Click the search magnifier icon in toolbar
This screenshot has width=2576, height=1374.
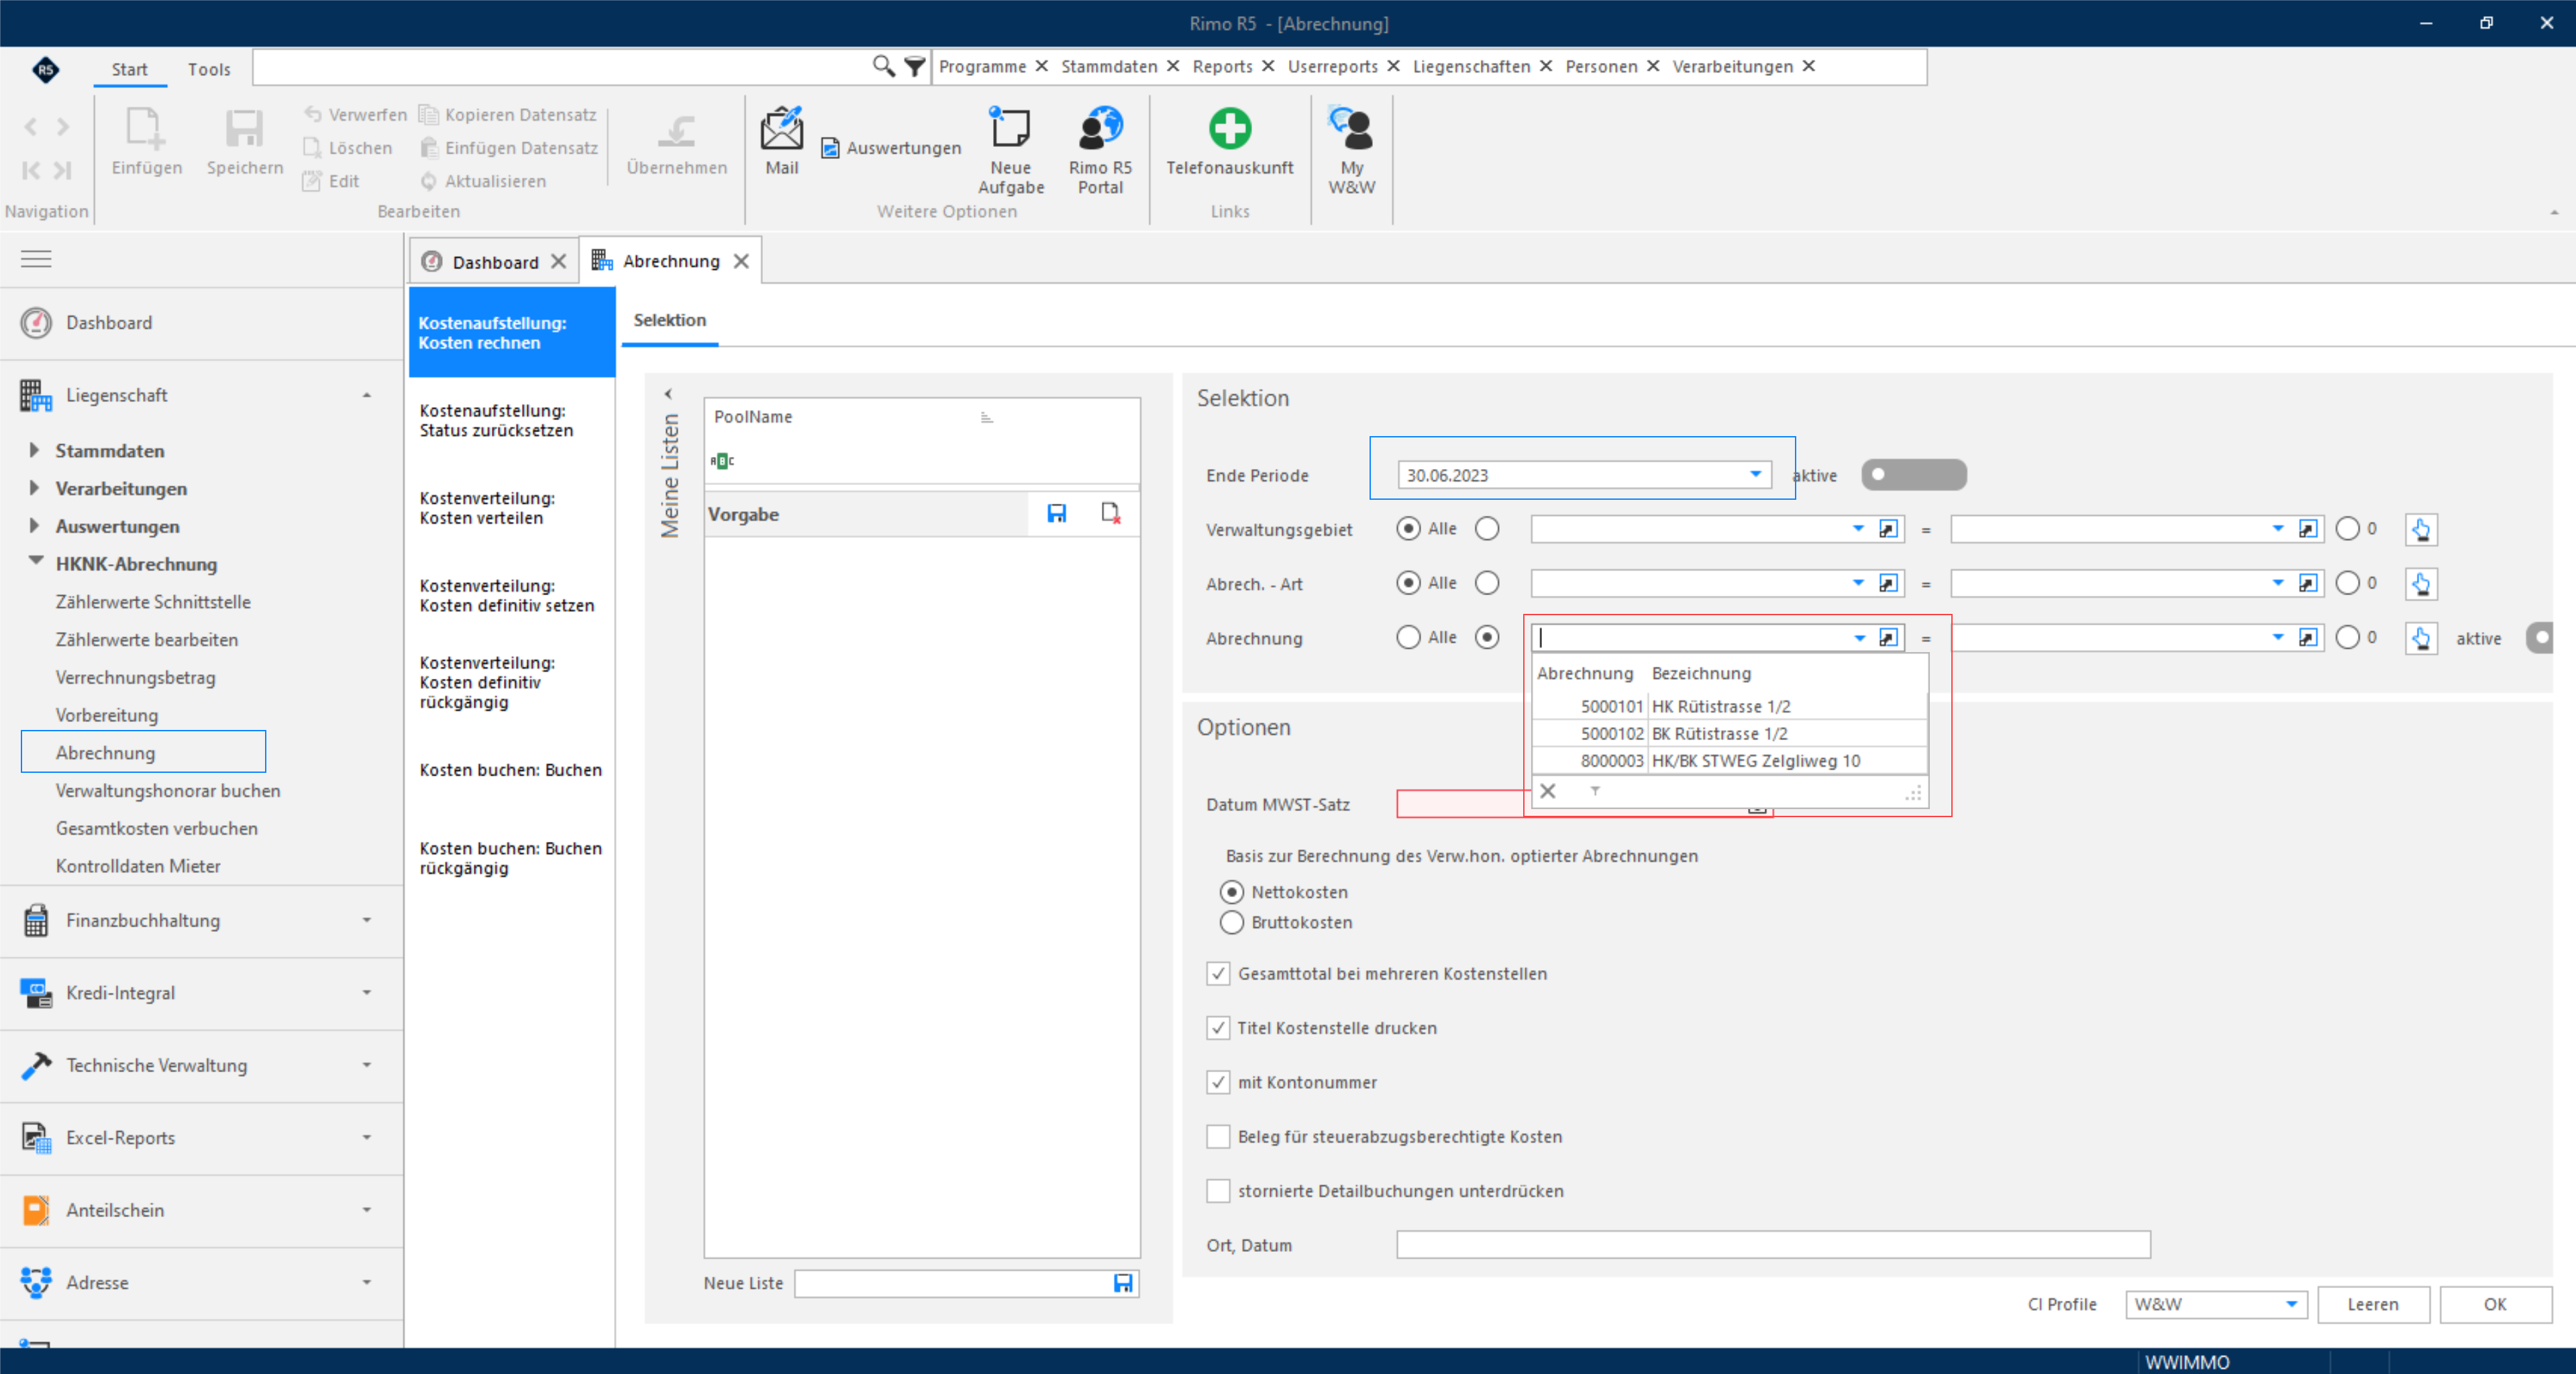coord(882,66)
